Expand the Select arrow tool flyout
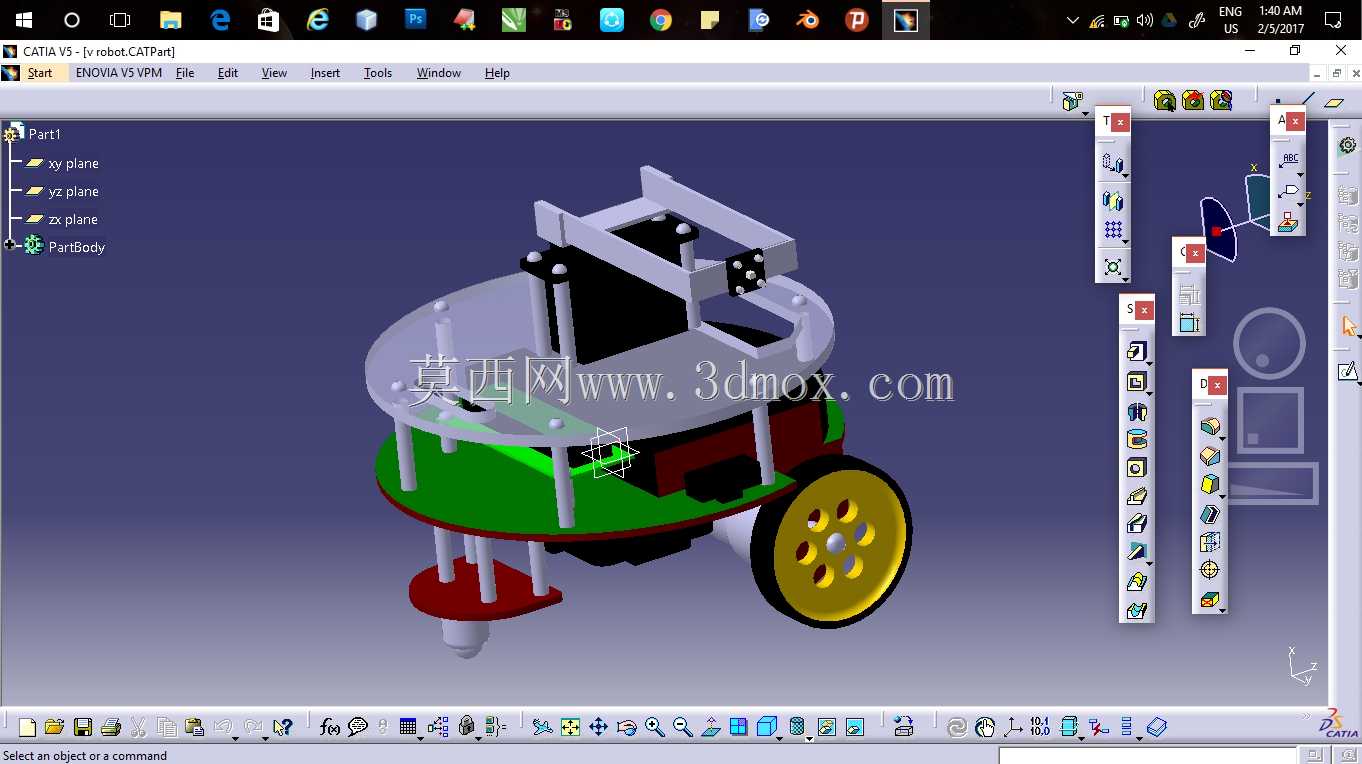1362x764 pixels. pyautogui.click(x=1358, y=337)
